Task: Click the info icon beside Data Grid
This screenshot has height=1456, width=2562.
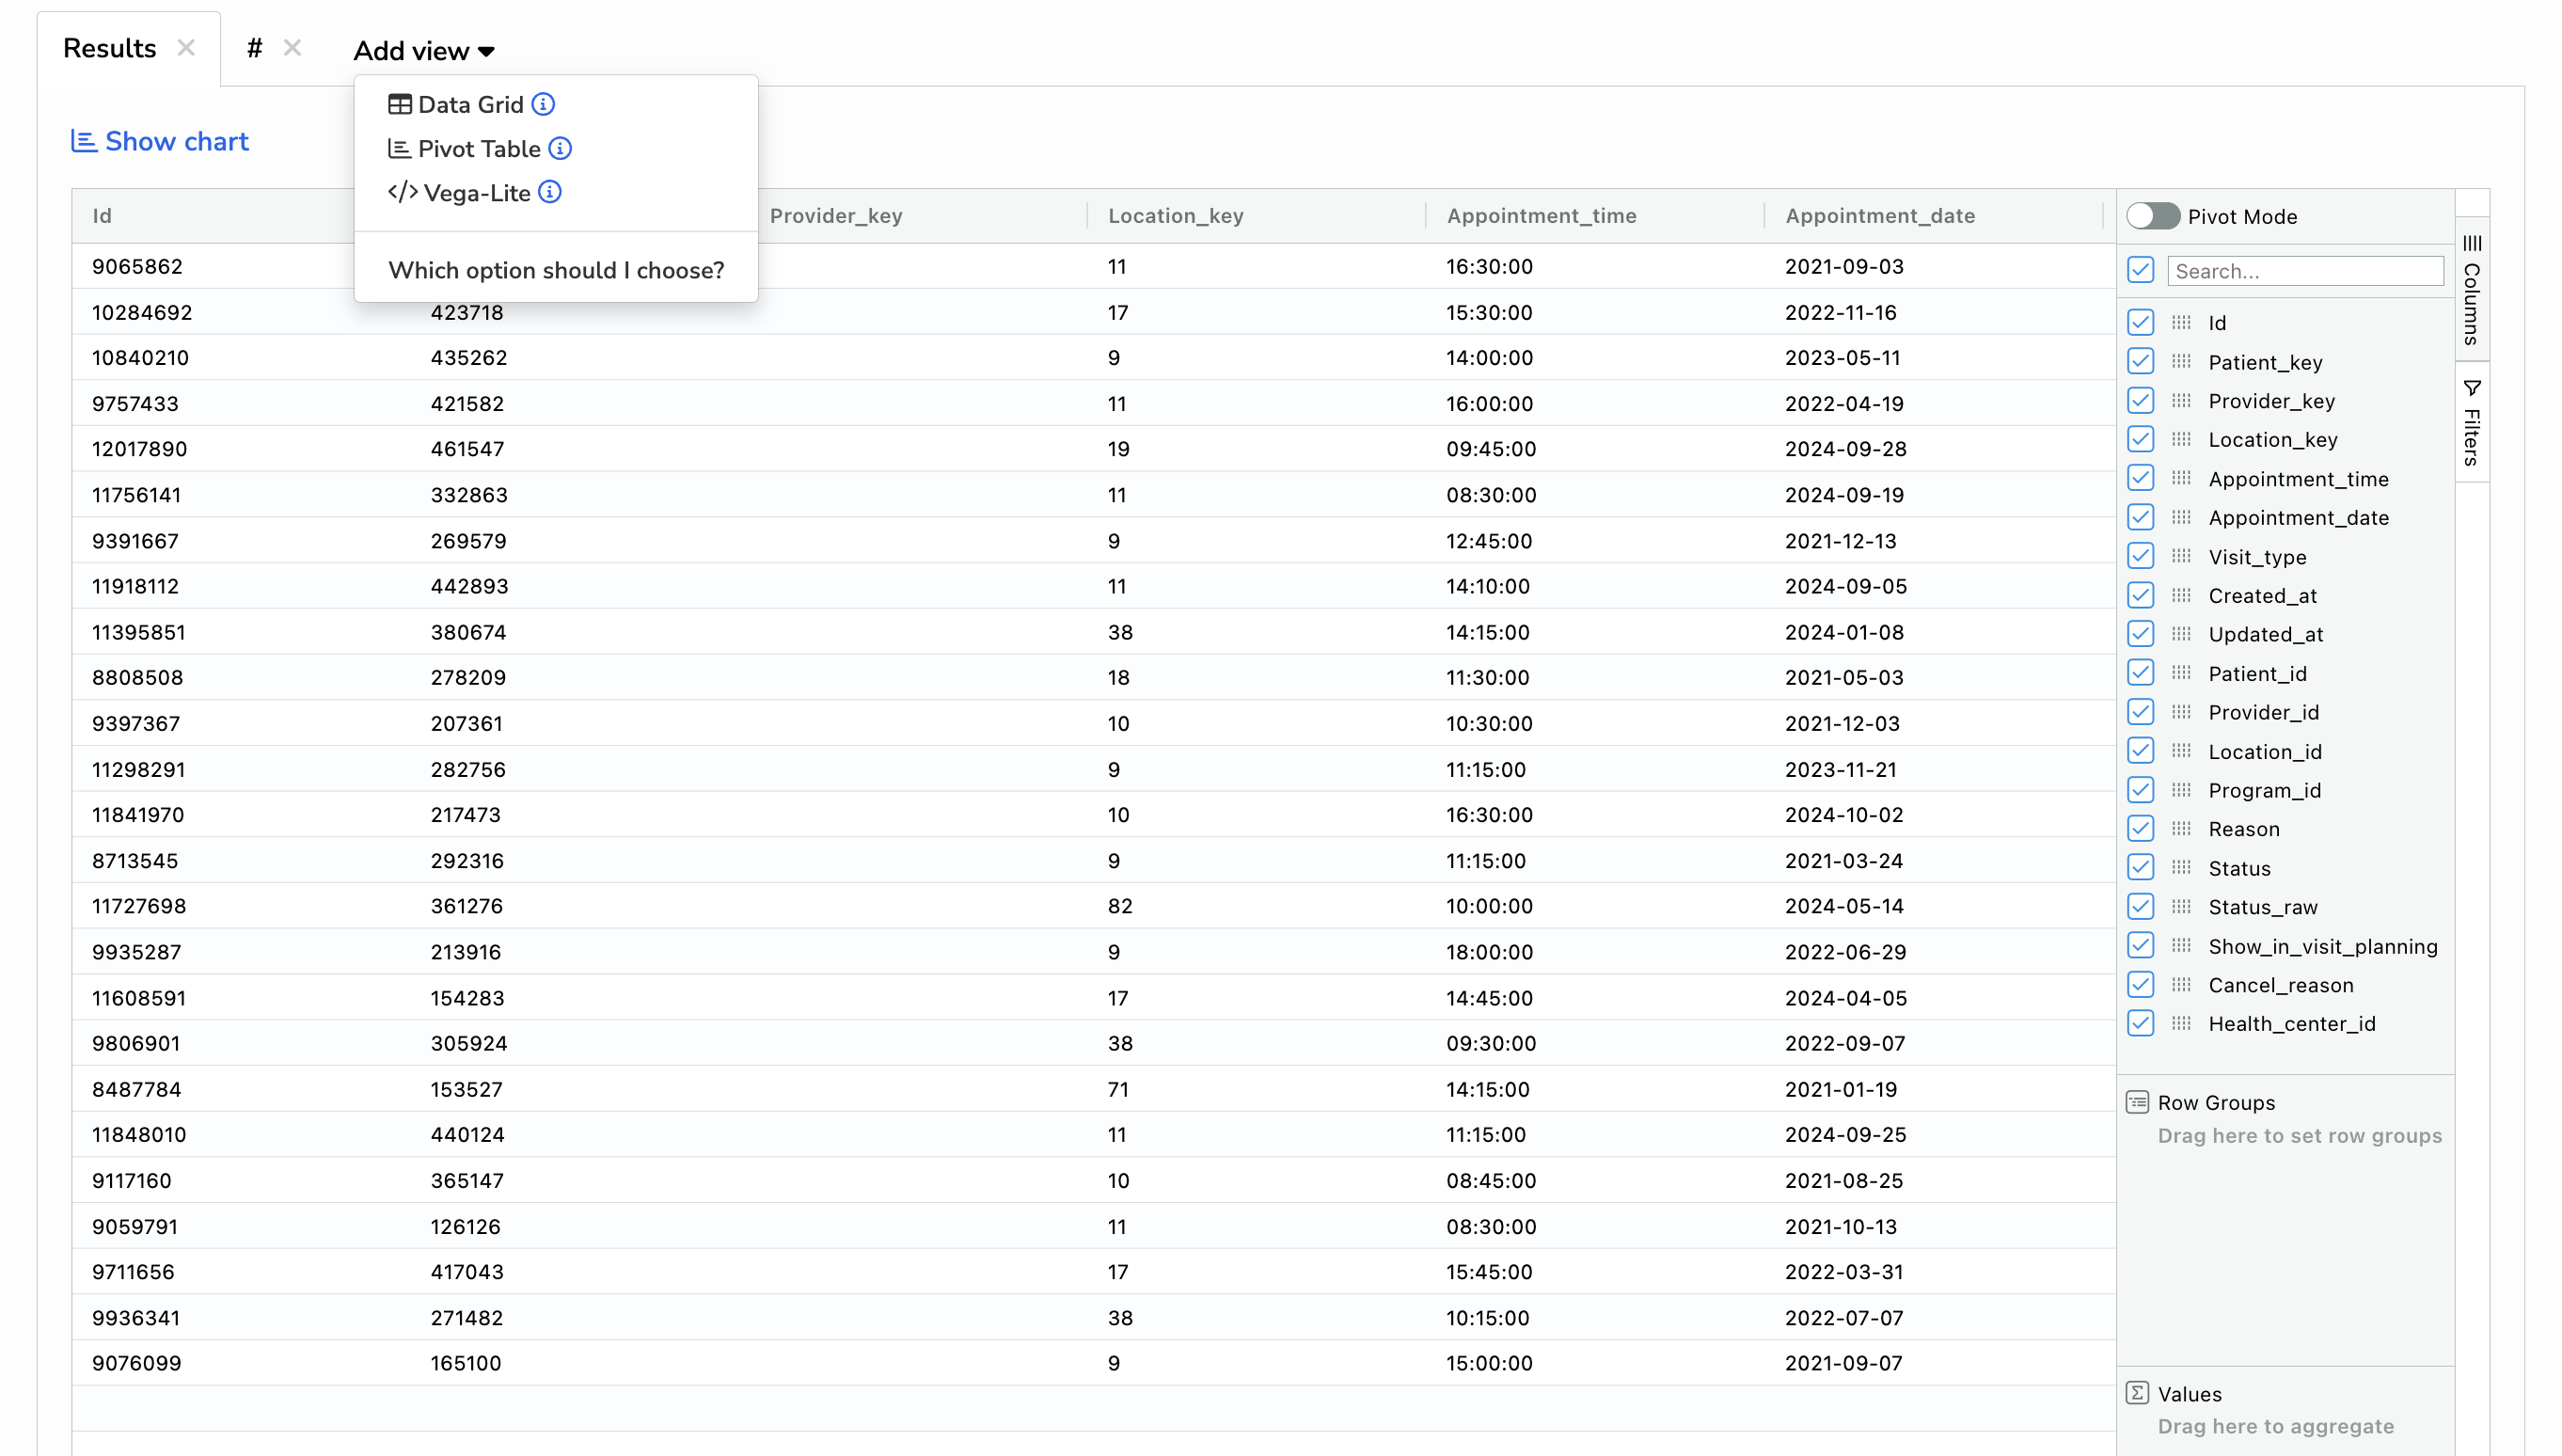Action: click(x=543, y=104)
